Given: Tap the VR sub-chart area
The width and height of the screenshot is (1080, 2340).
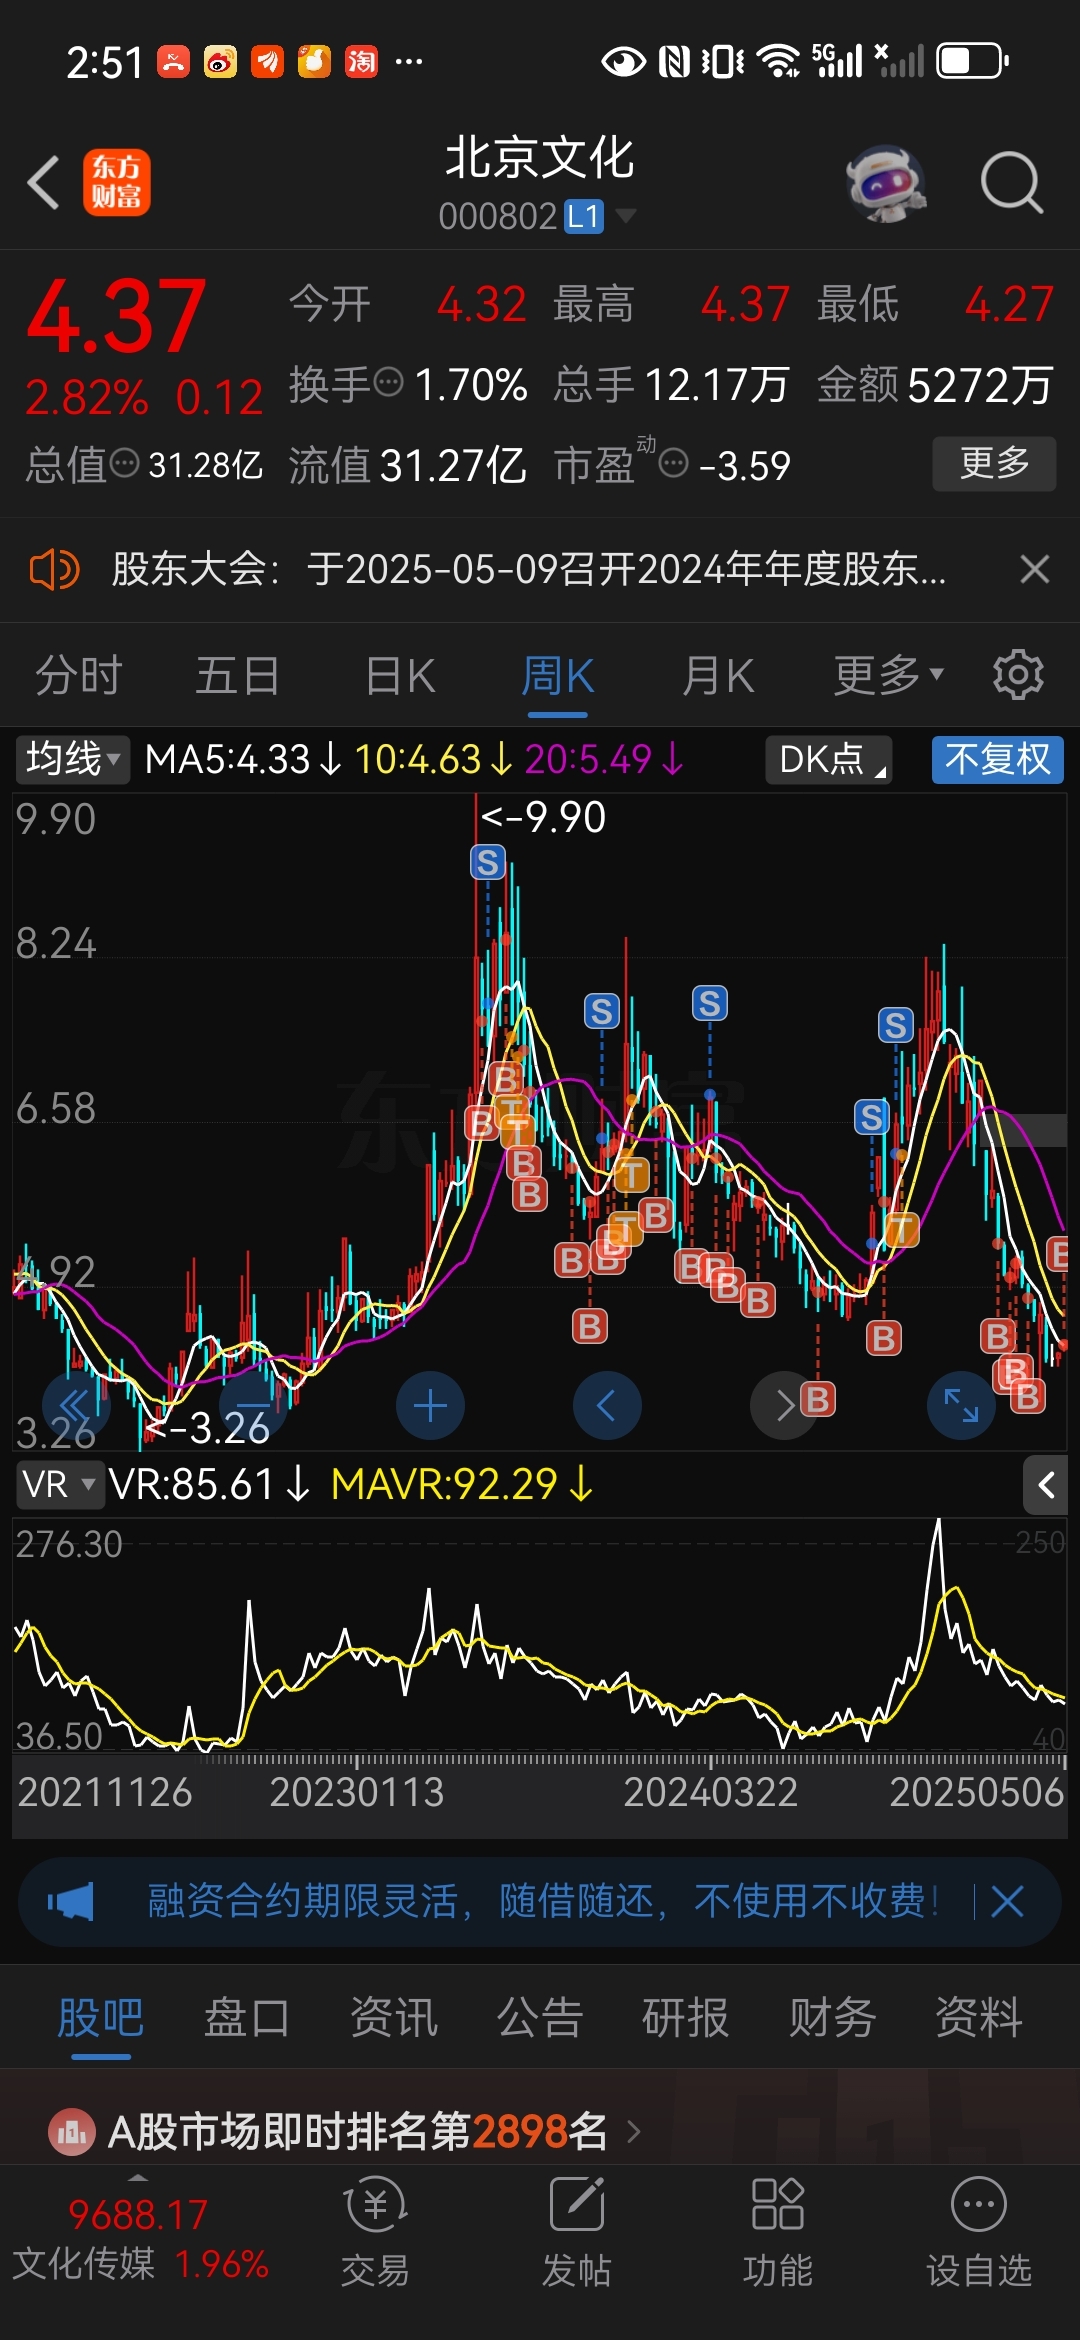Looking at the screenshot, I should (x=540, y=1637).
